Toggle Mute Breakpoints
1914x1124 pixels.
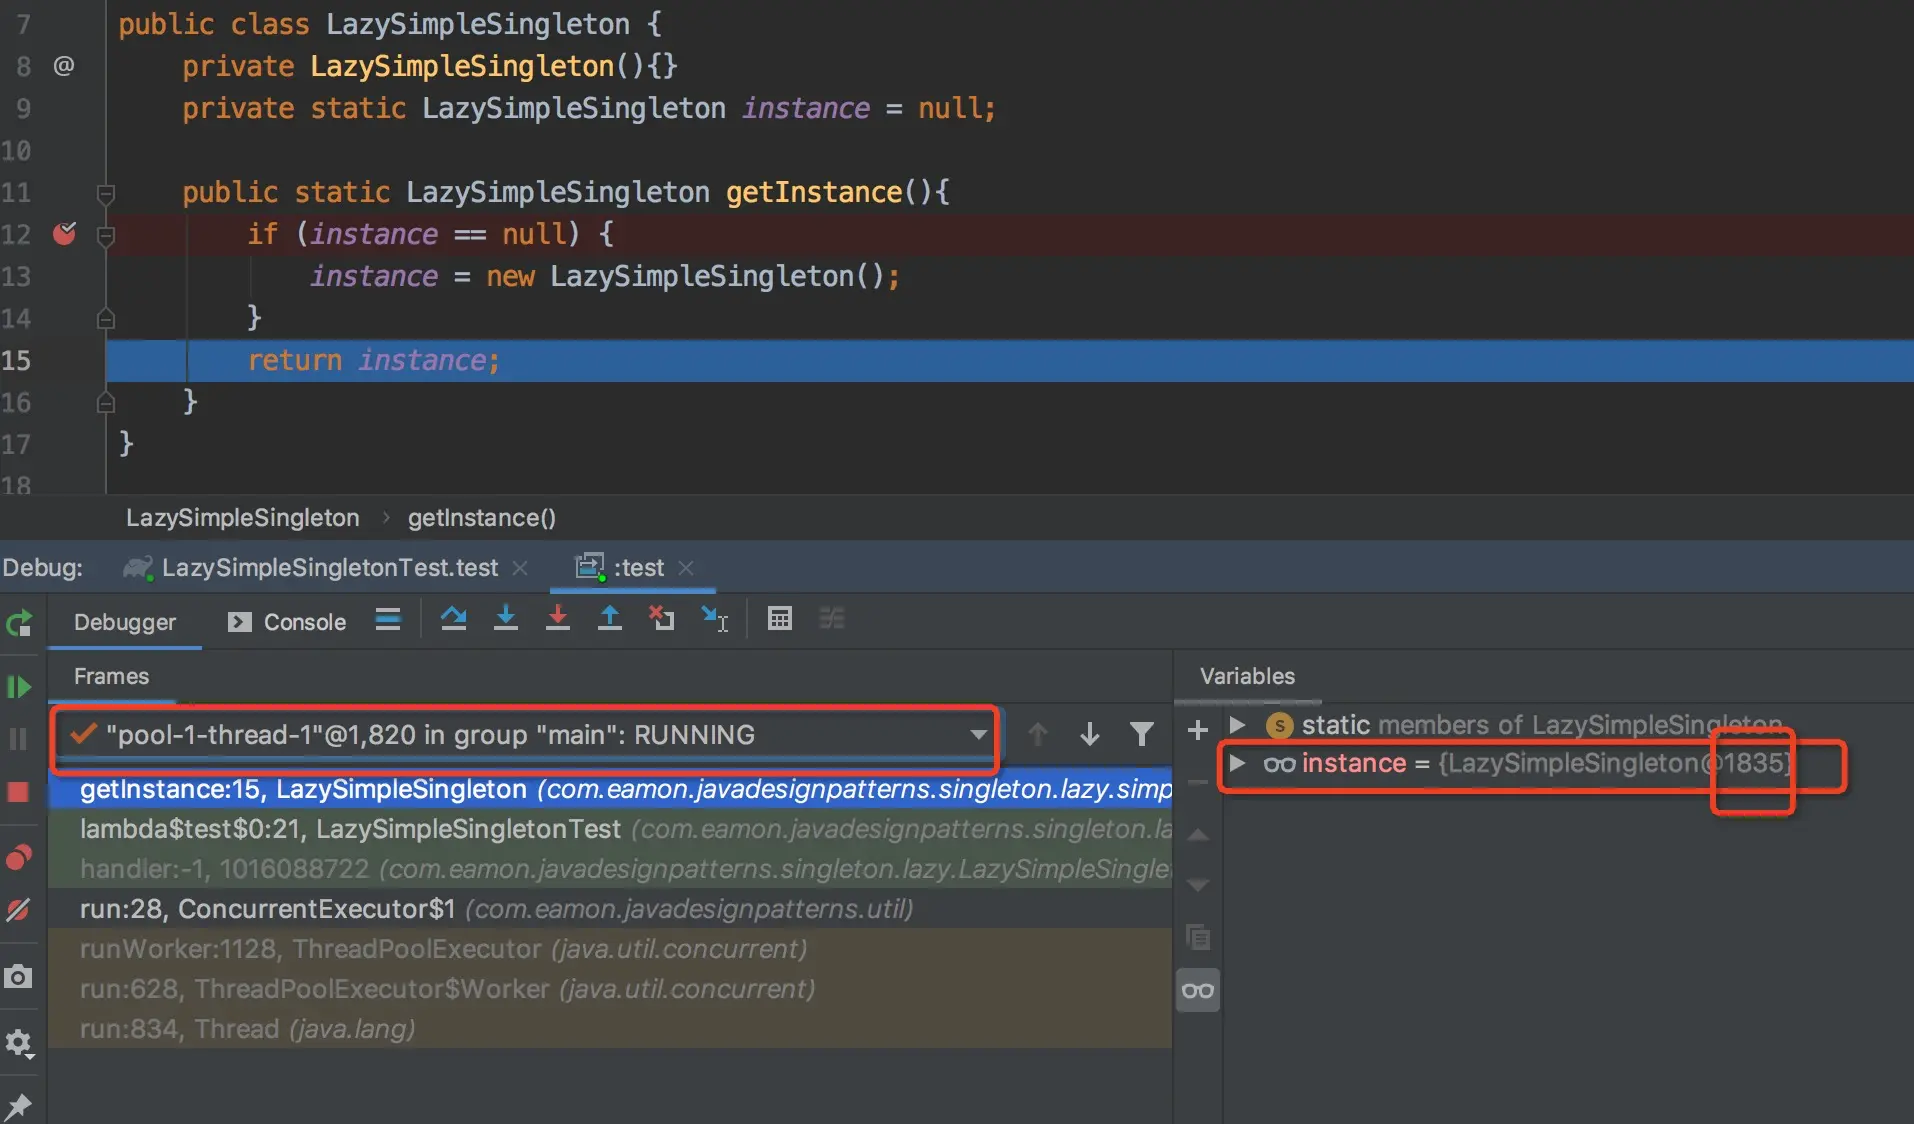click(x=18, y=910)
